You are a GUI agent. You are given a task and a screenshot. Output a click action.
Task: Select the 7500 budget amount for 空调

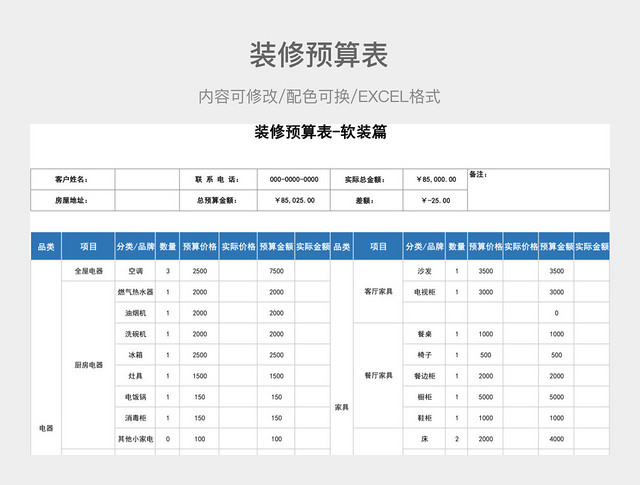276,271
